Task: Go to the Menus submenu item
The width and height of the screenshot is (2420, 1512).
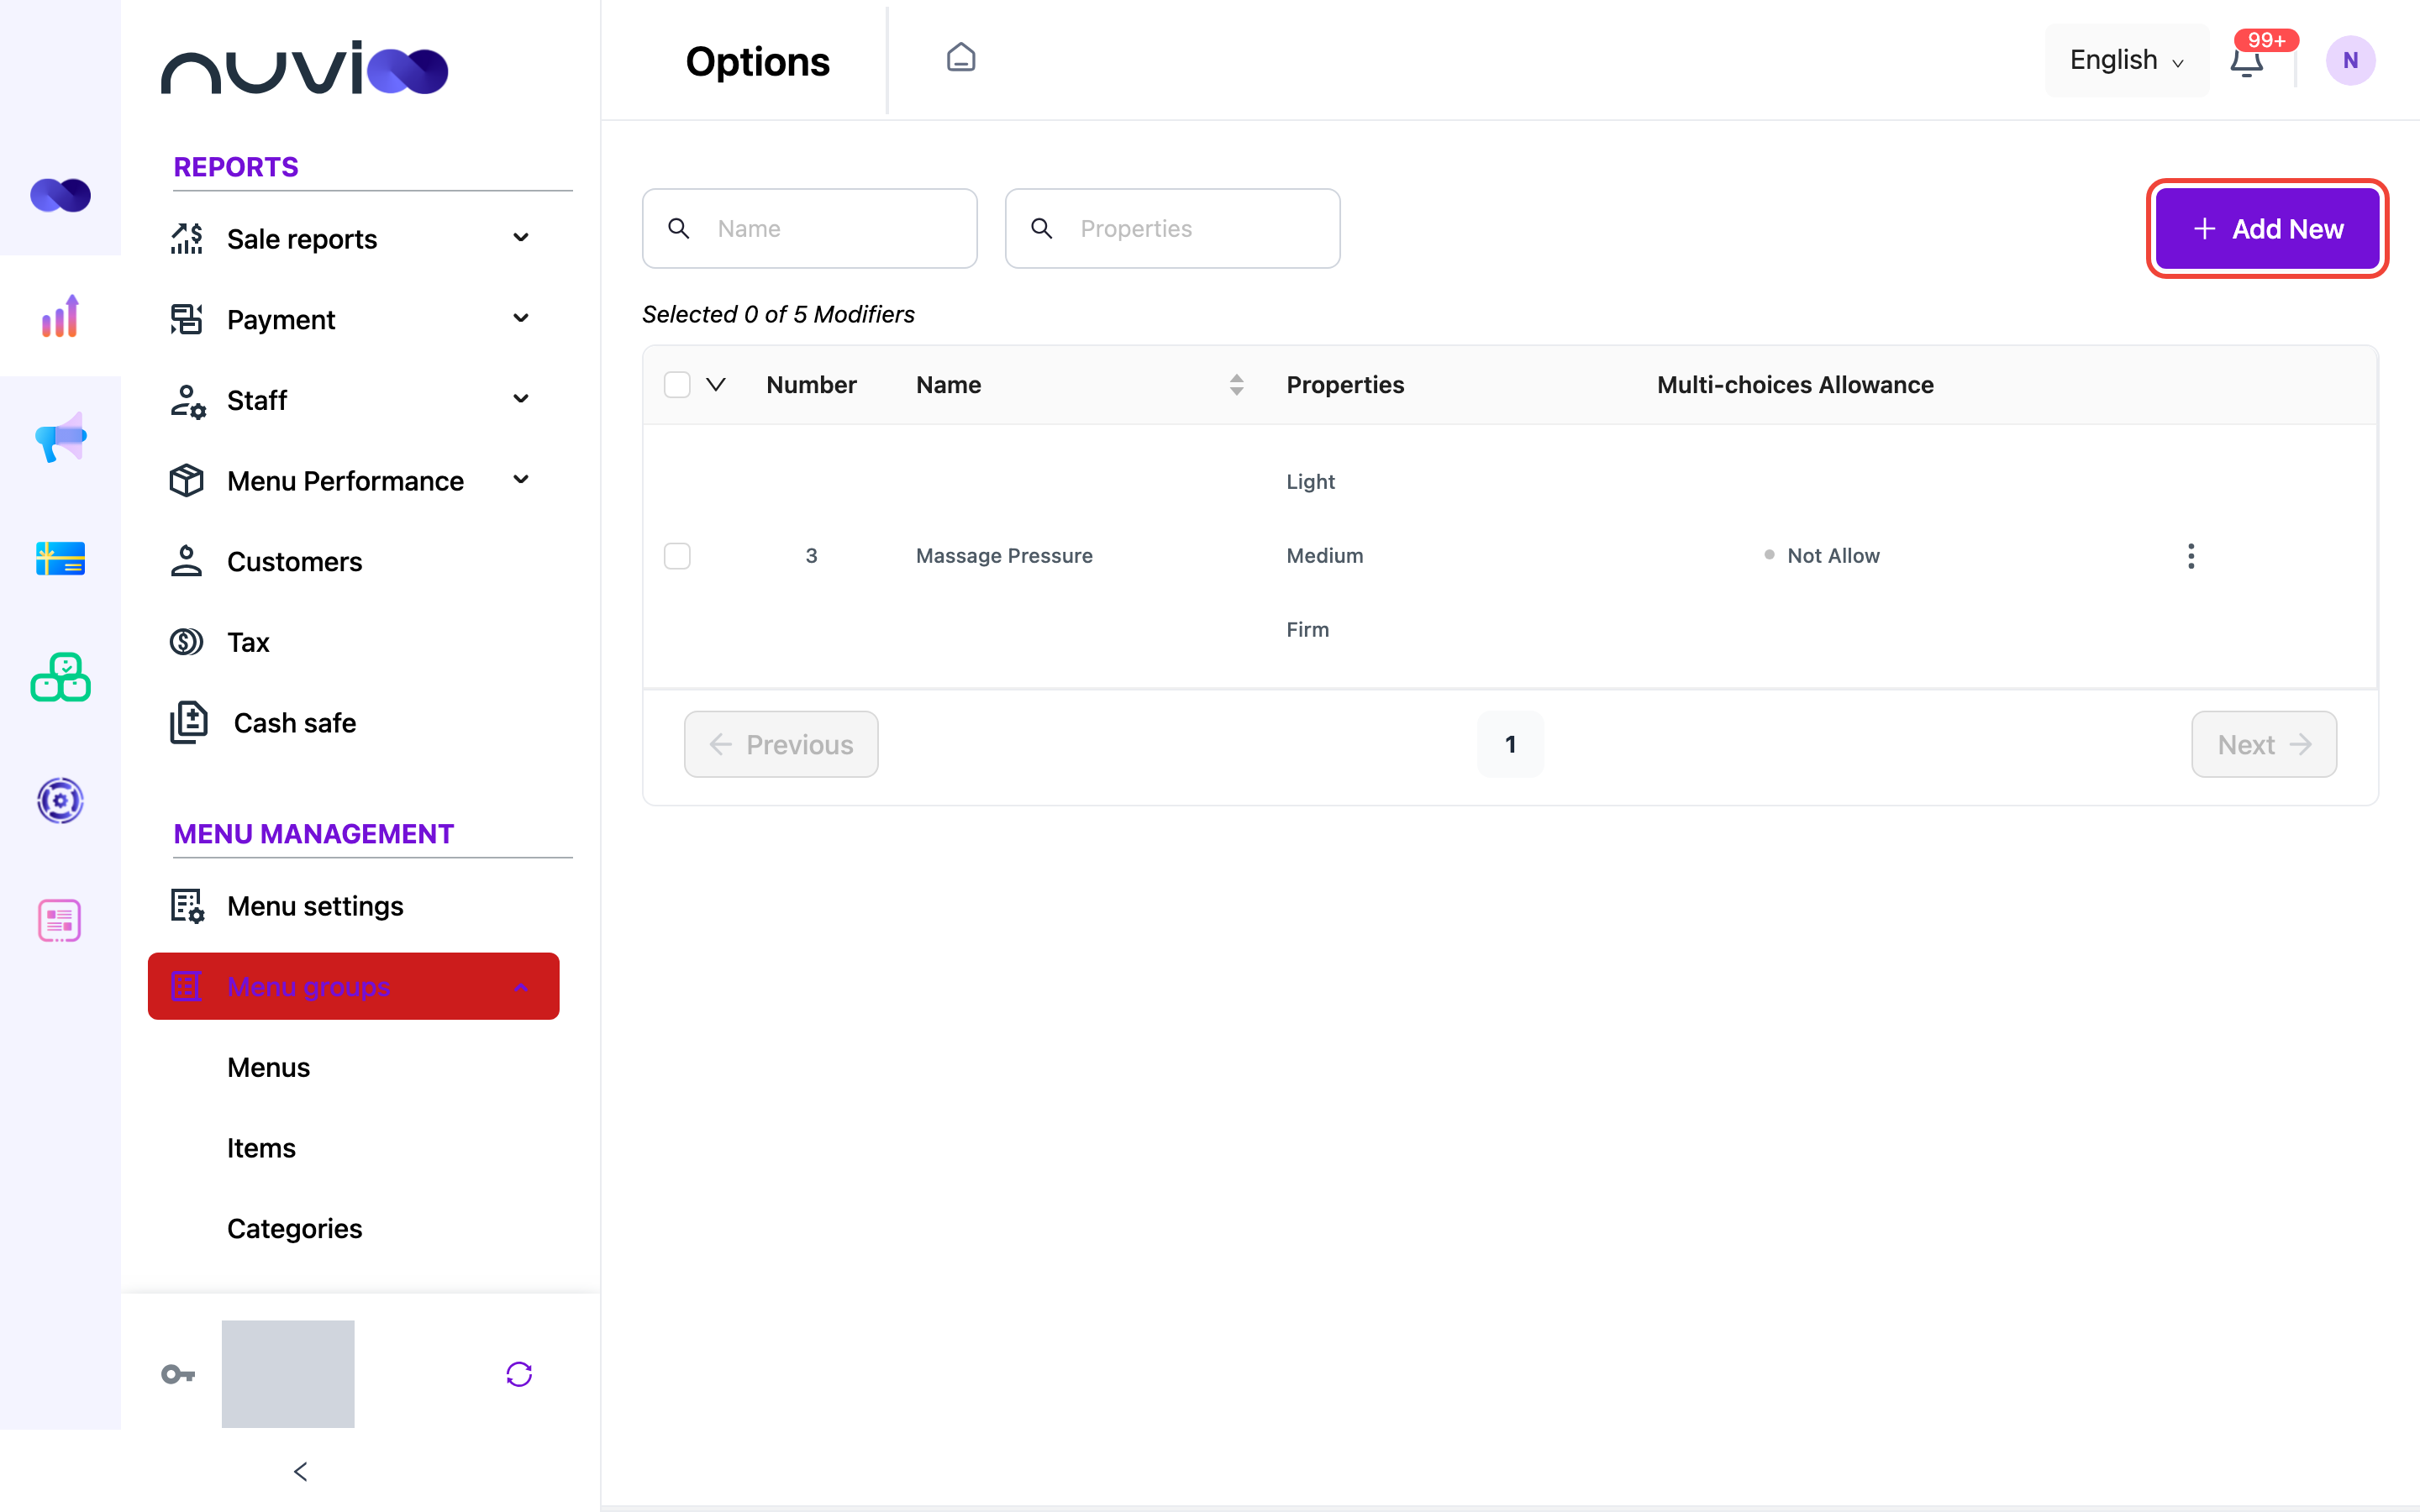Action: [268, 1067]
